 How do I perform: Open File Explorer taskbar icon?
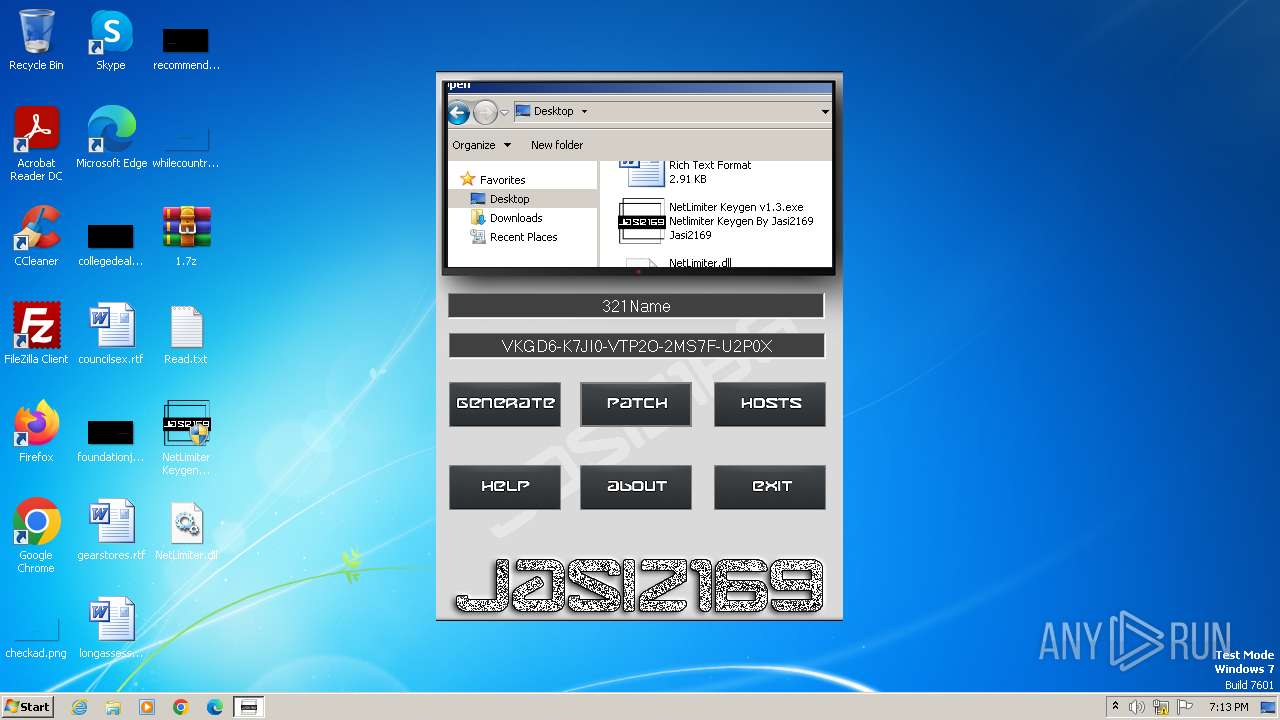[113, 707]
